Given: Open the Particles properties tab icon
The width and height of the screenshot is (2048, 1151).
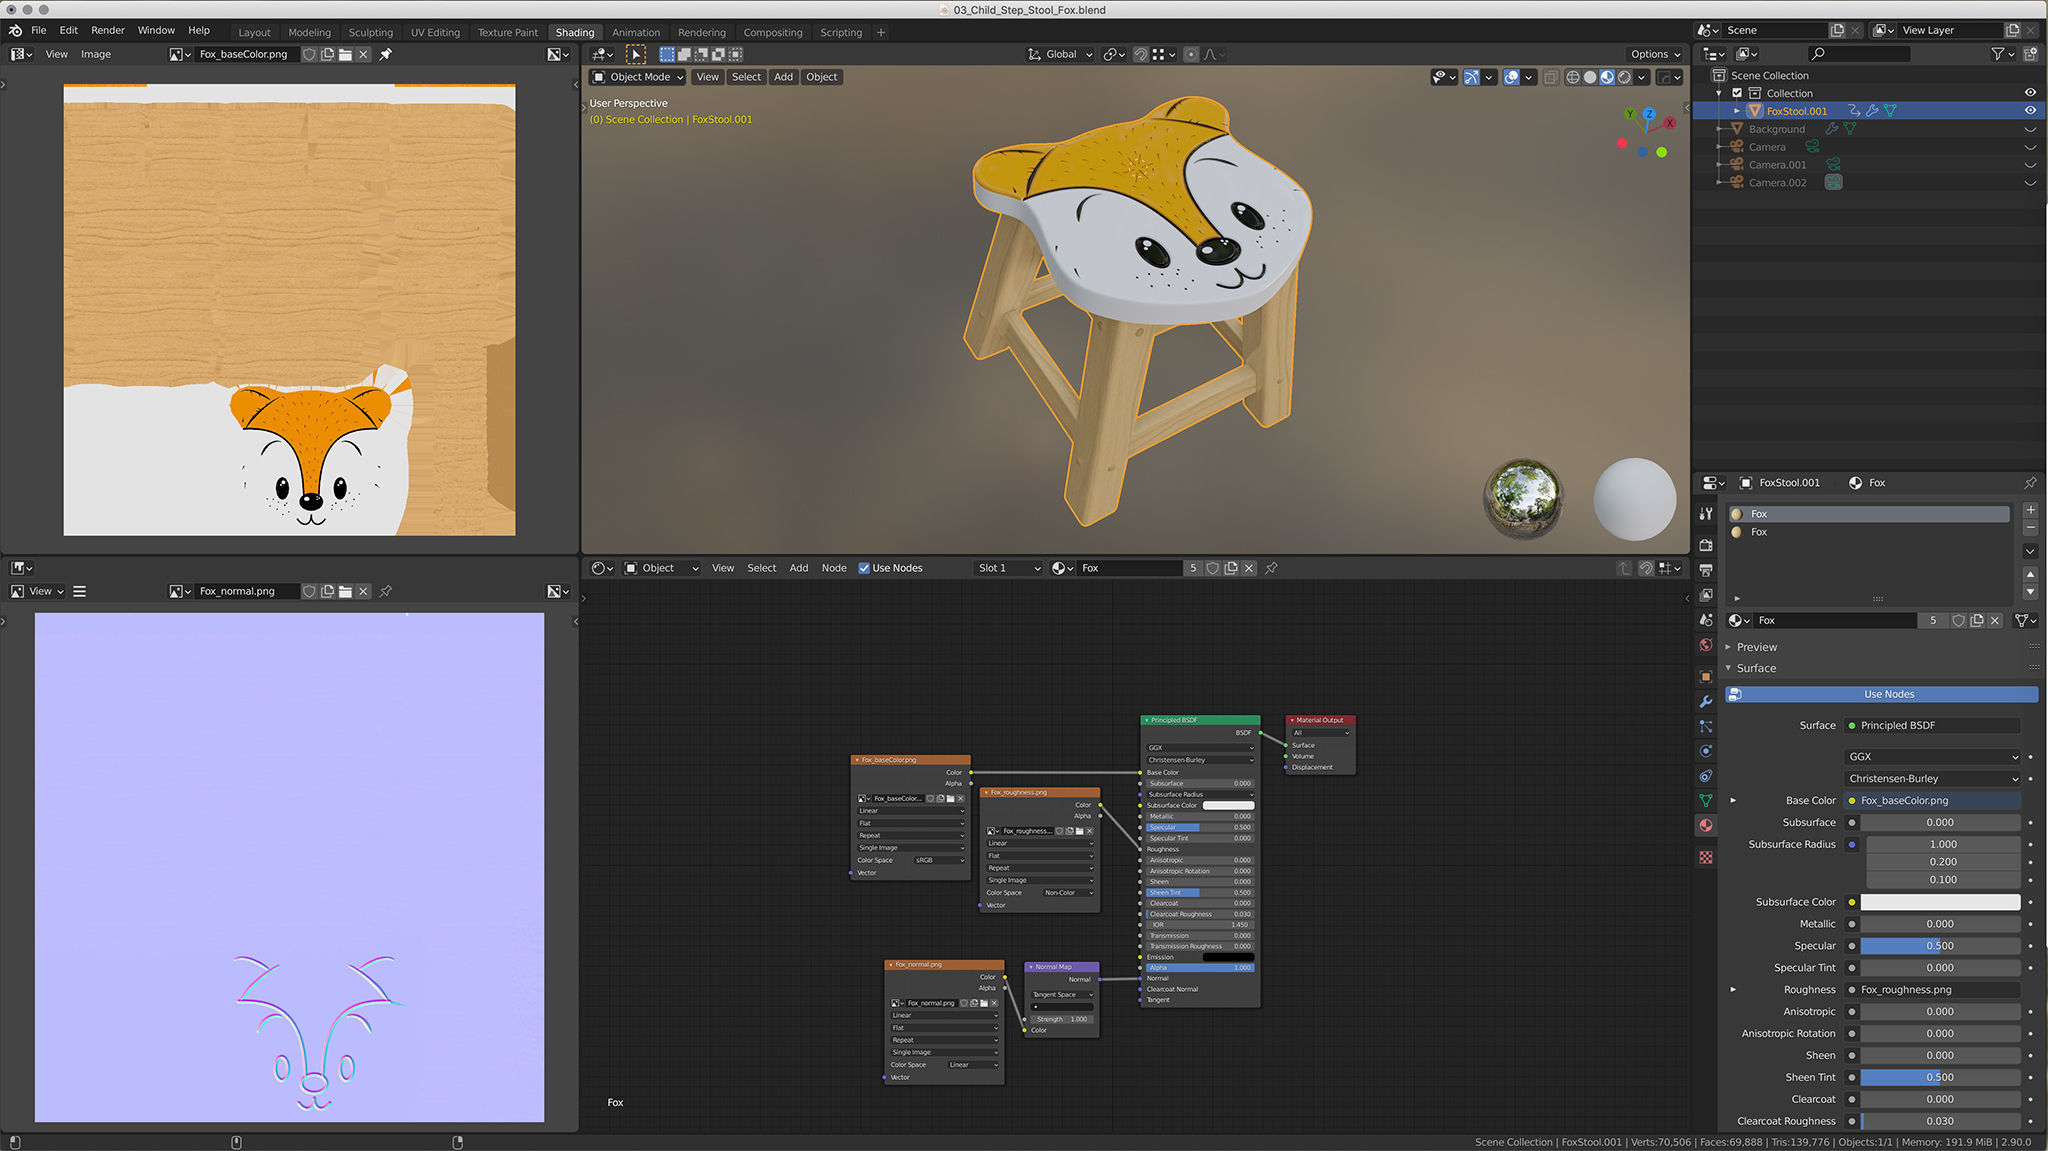Looking at the screenshot, I should pyautogui.click(x=1706, y=727).
